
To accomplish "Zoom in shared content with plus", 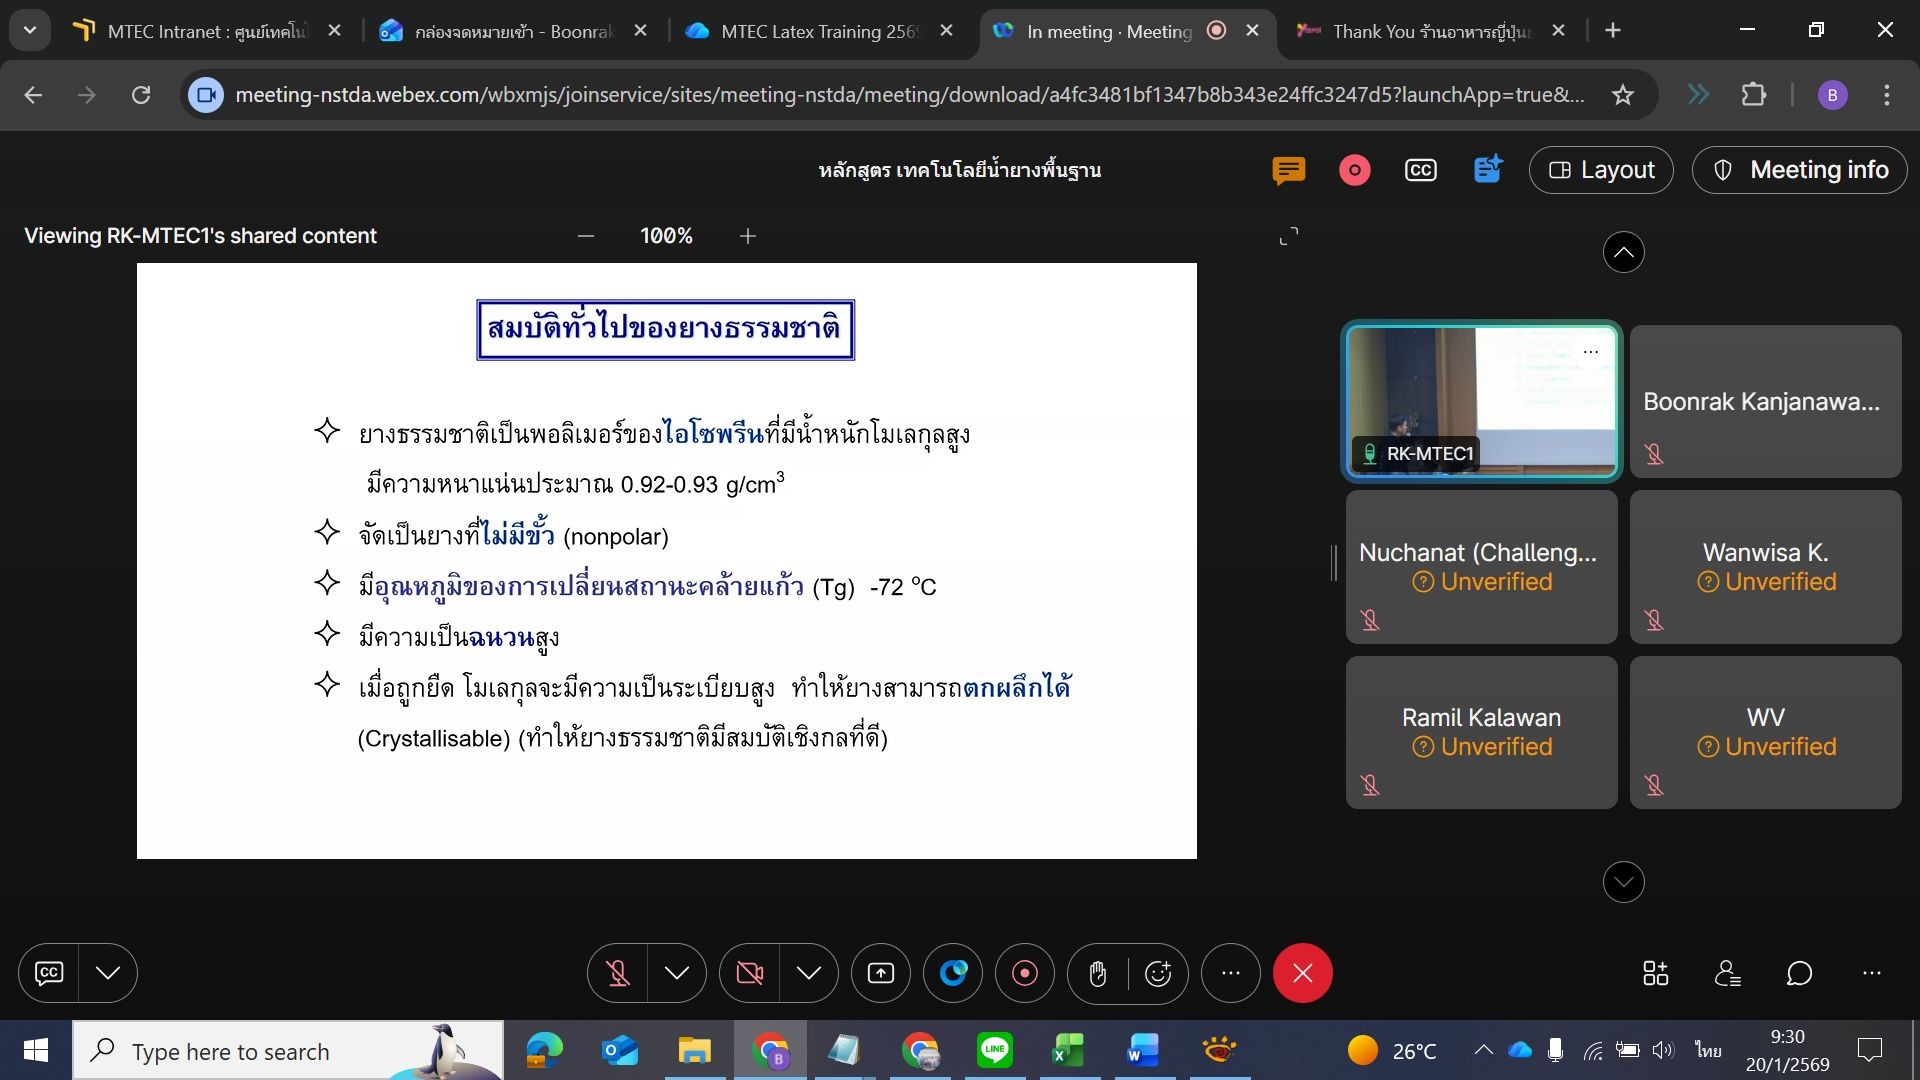I will click(x=748, y=236).
